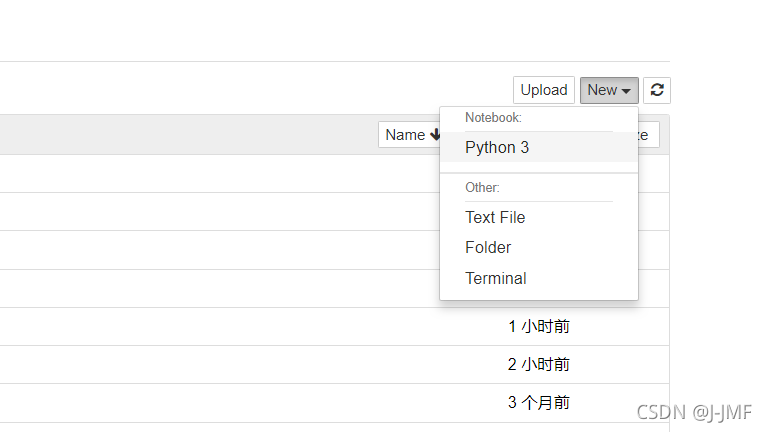Screen dimensions: 767x432
Task: Click the Upload button
Action: [x=544, y=90]
